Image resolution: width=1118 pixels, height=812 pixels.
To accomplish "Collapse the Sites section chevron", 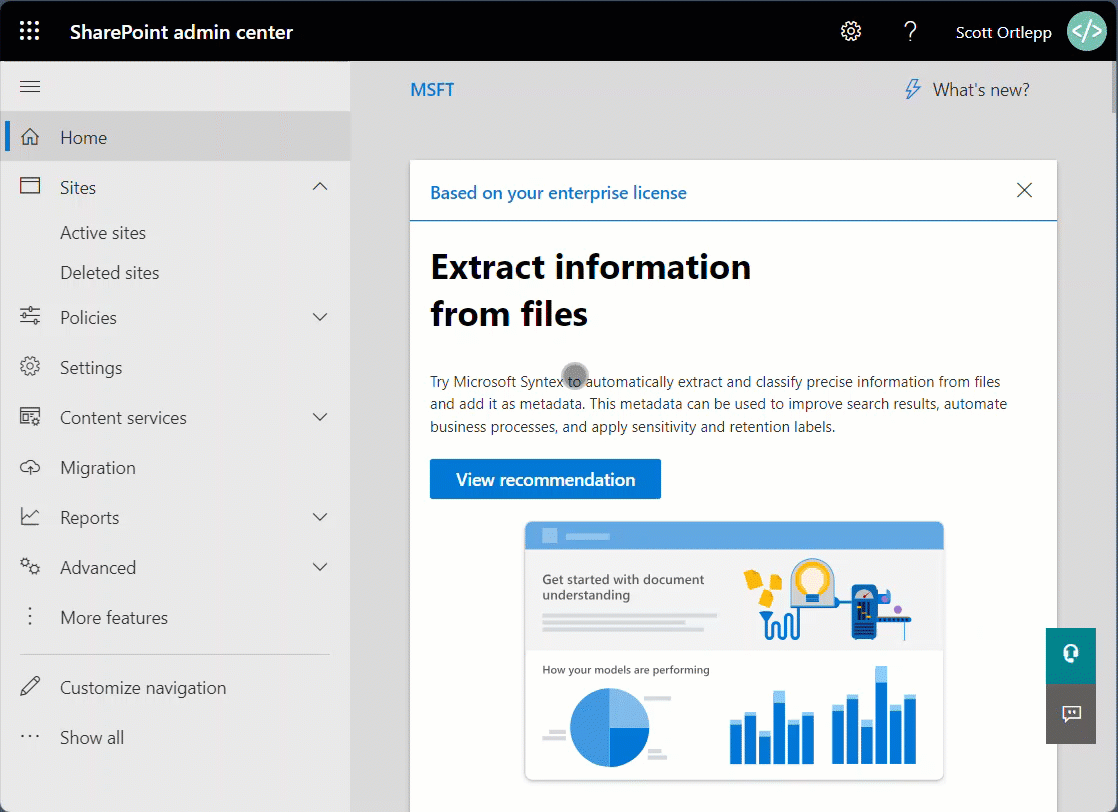I will tap(320, 187).
